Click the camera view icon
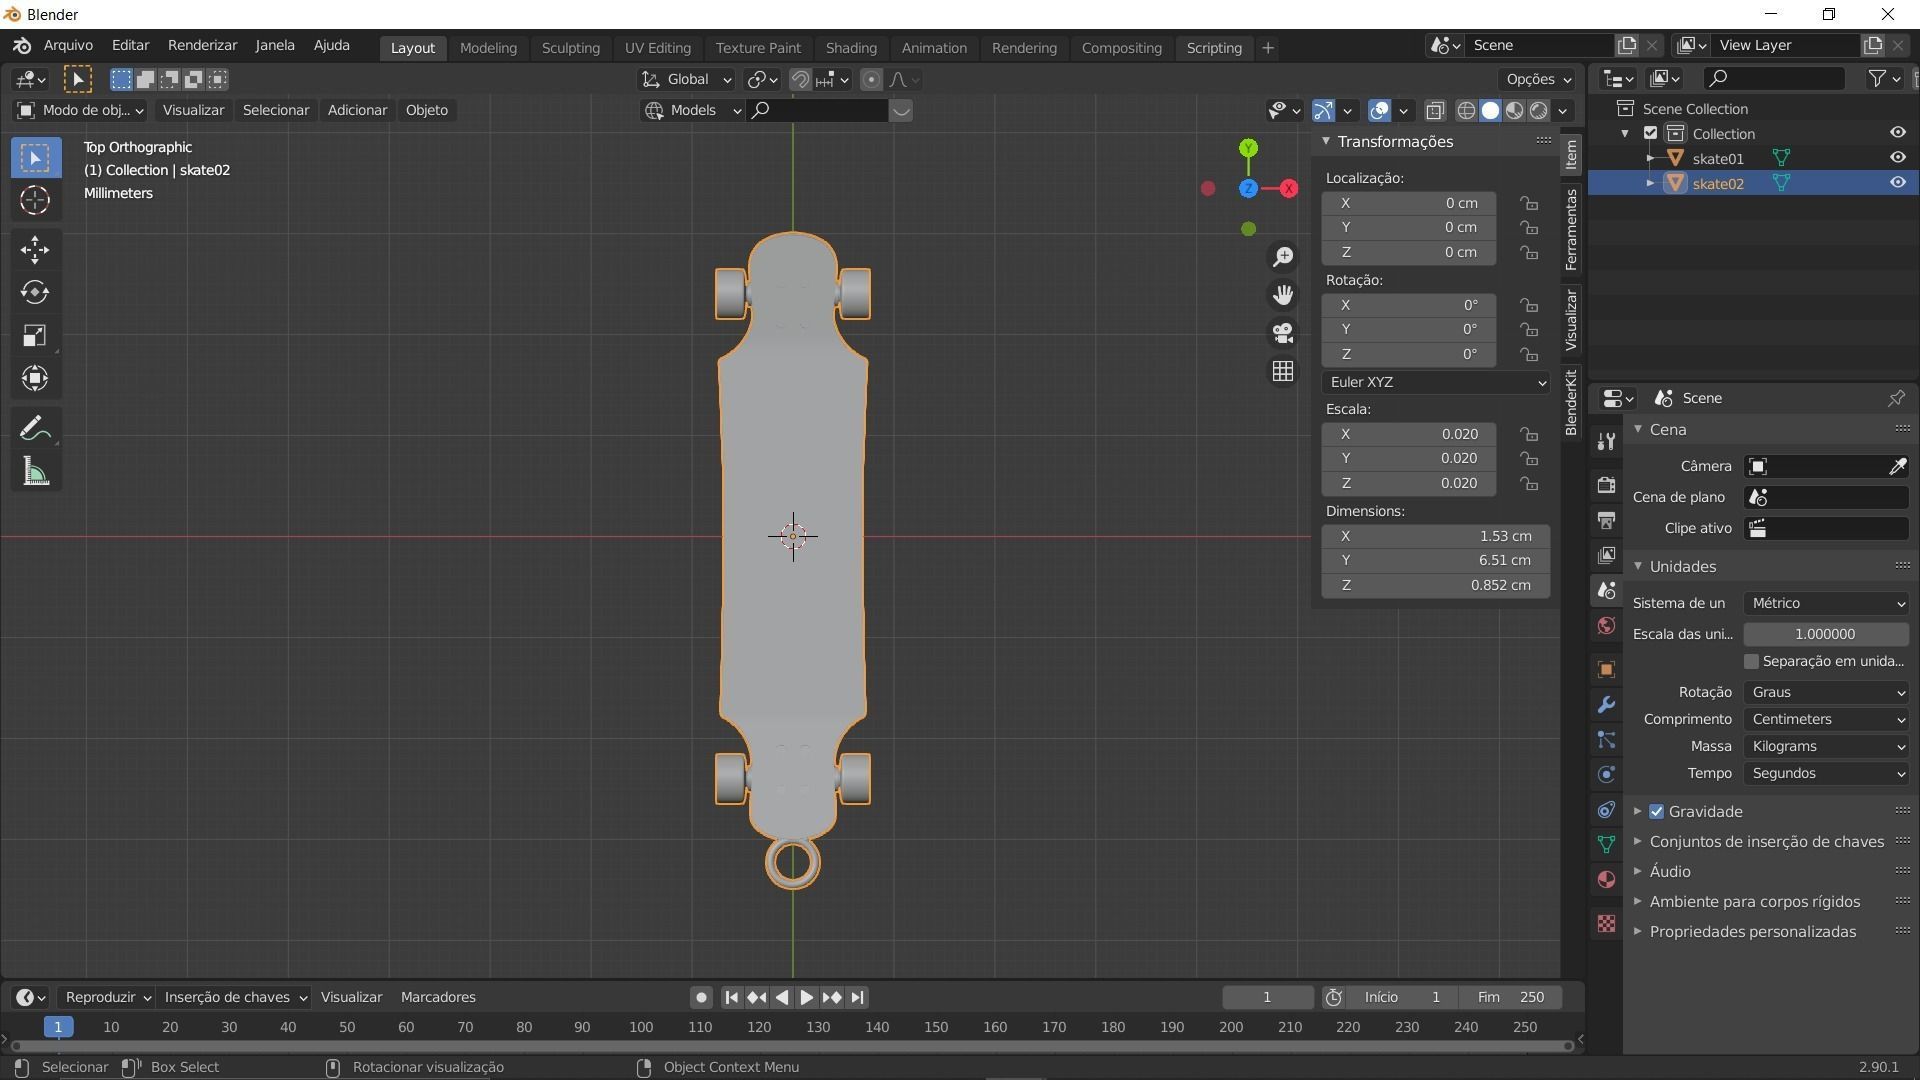The width and height of the screenshot is (1920, 1080). tap(1283, 333)
